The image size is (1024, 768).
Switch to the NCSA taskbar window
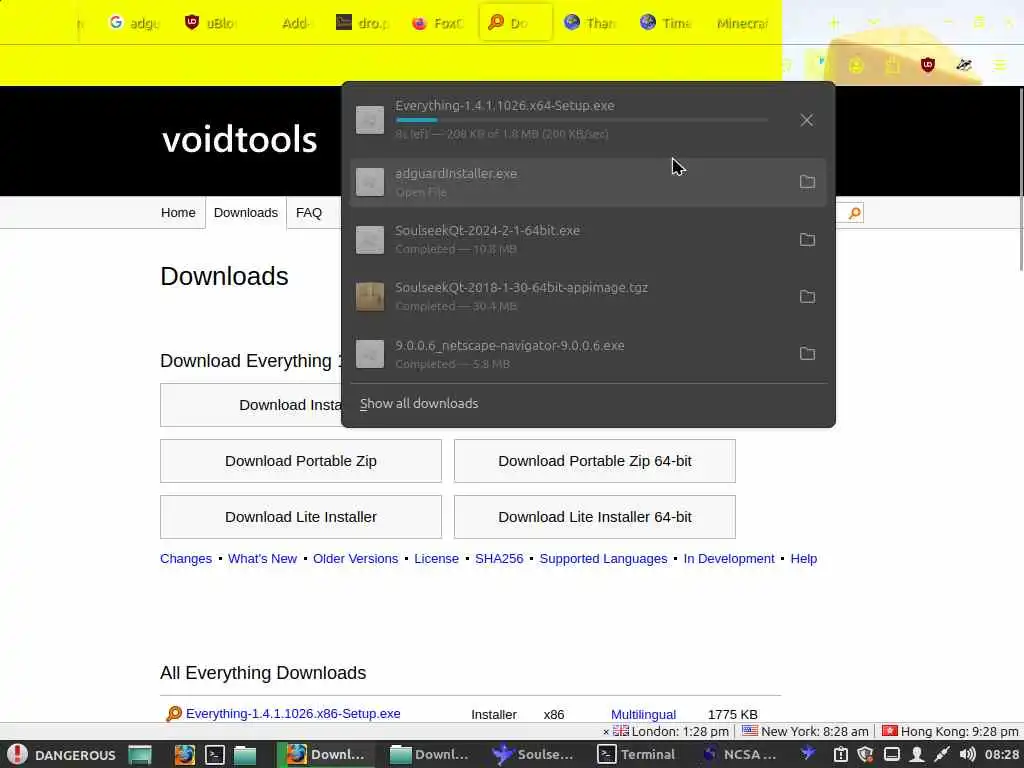click(741, 755)
